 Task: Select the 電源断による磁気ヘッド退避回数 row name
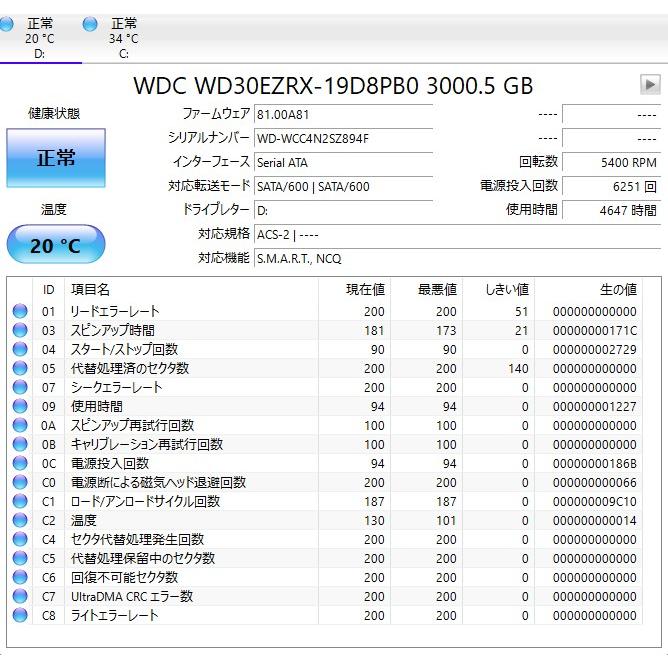tap(158, 482)
